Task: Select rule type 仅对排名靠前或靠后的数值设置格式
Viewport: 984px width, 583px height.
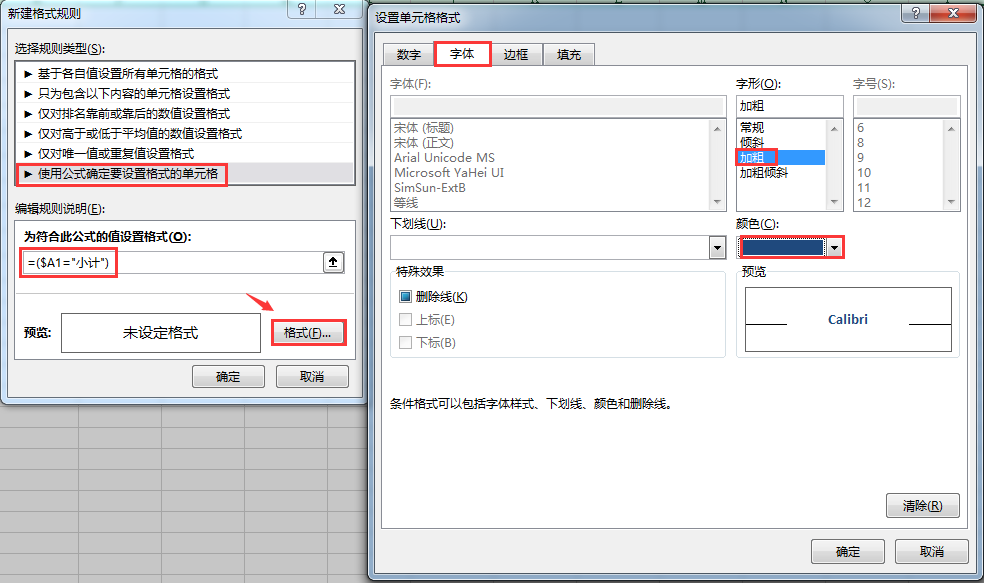Action: (186, 114)
